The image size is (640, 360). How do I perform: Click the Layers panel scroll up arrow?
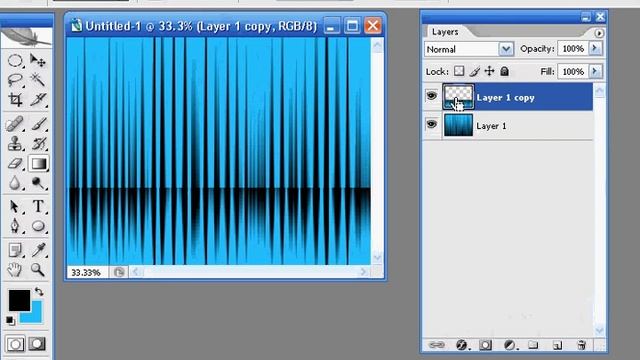[600, 91]
